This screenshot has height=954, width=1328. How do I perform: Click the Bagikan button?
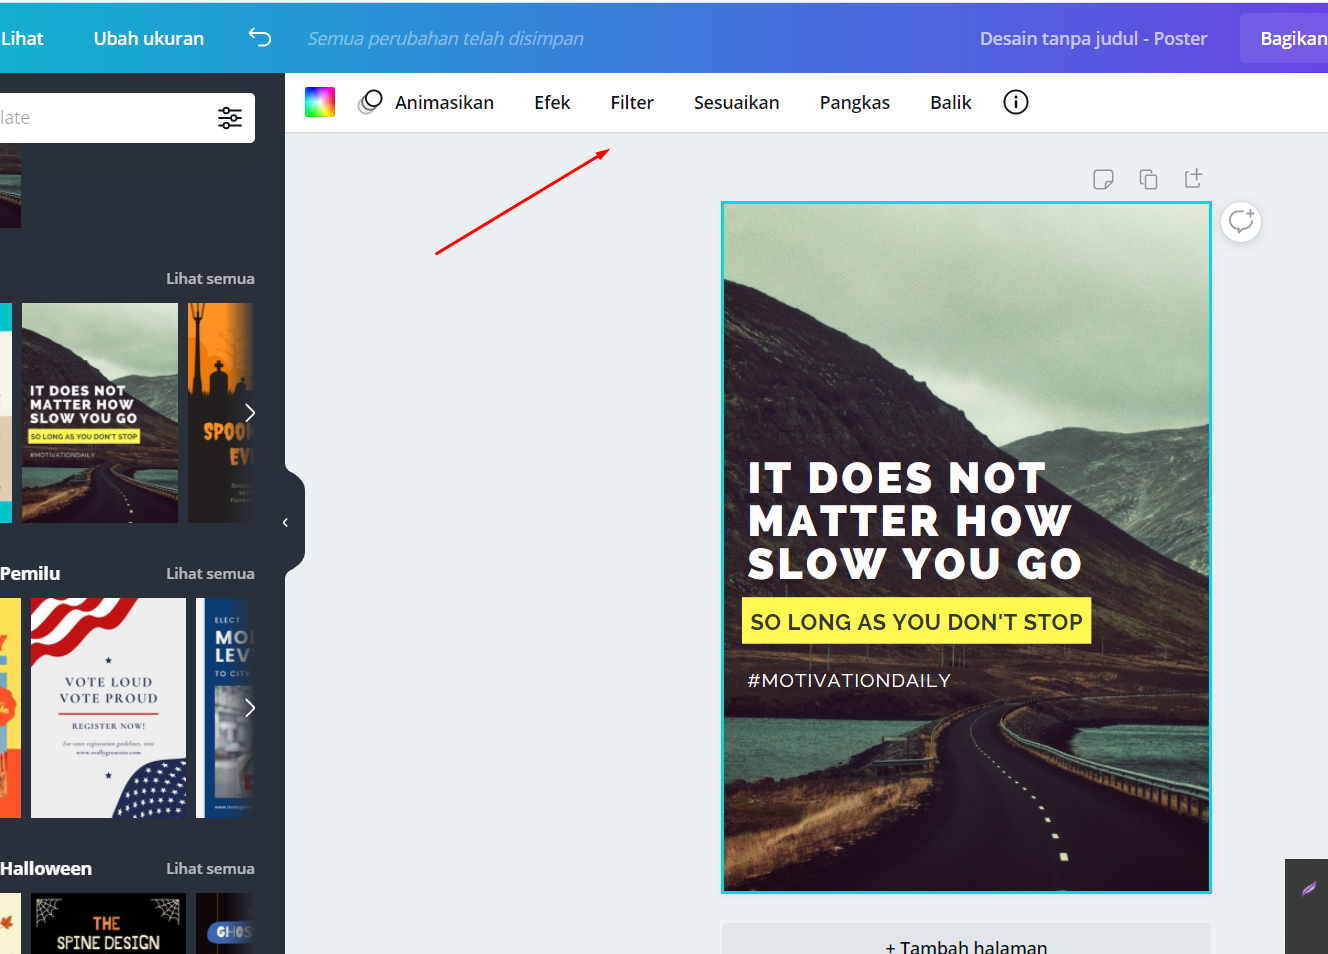pyautogui.click(x=1295, y=37)
